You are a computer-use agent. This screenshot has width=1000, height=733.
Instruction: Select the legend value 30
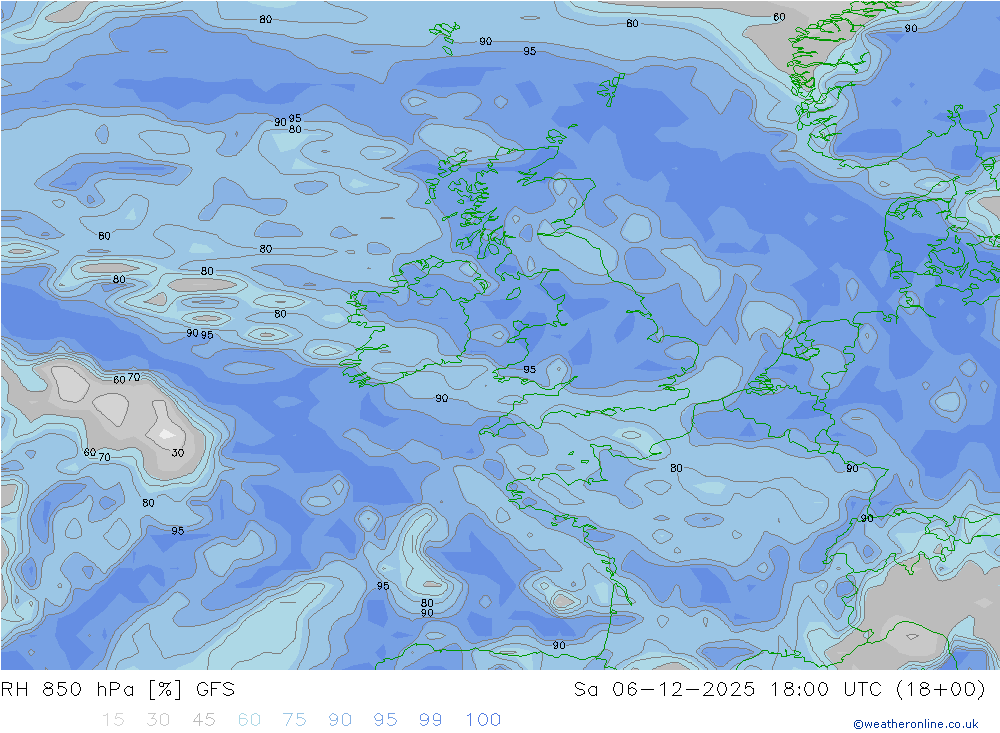158,720
